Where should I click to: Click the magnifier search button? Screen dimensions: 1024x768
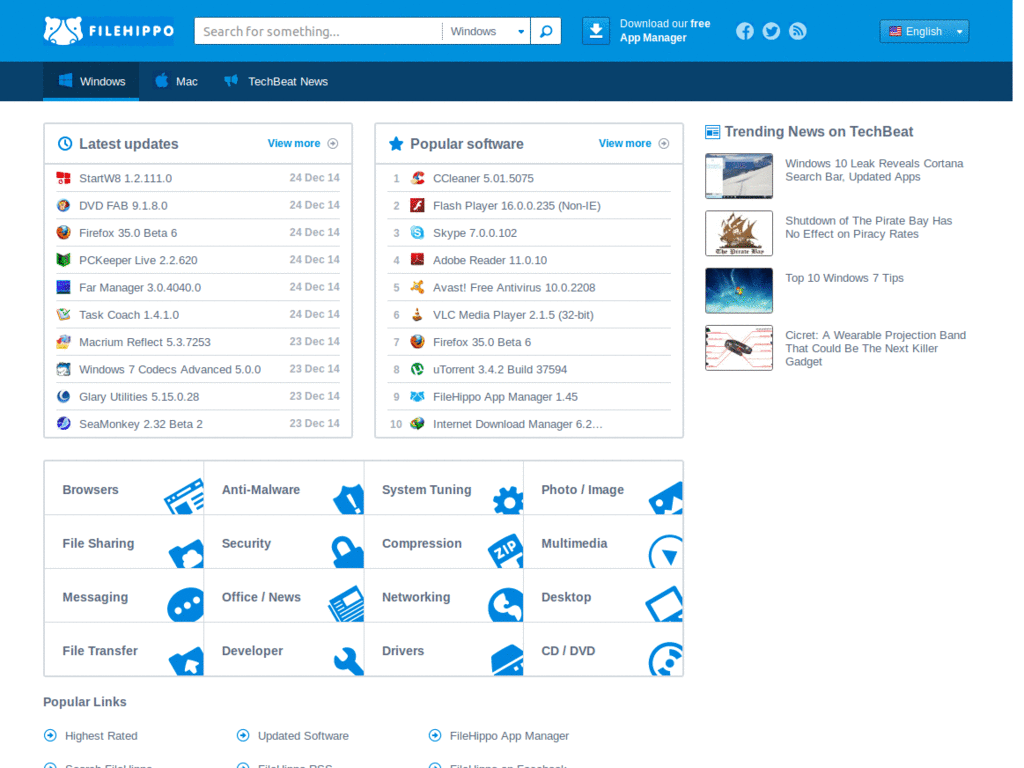[546, 31]
